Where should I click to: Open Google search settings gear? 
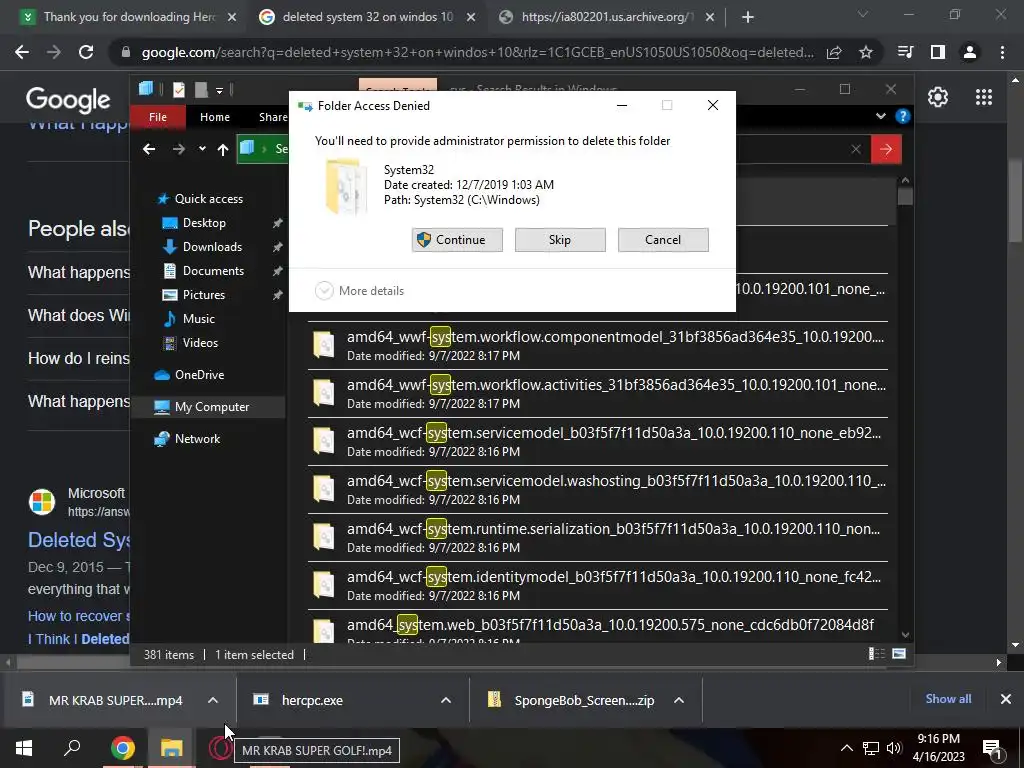coord(938,97)
